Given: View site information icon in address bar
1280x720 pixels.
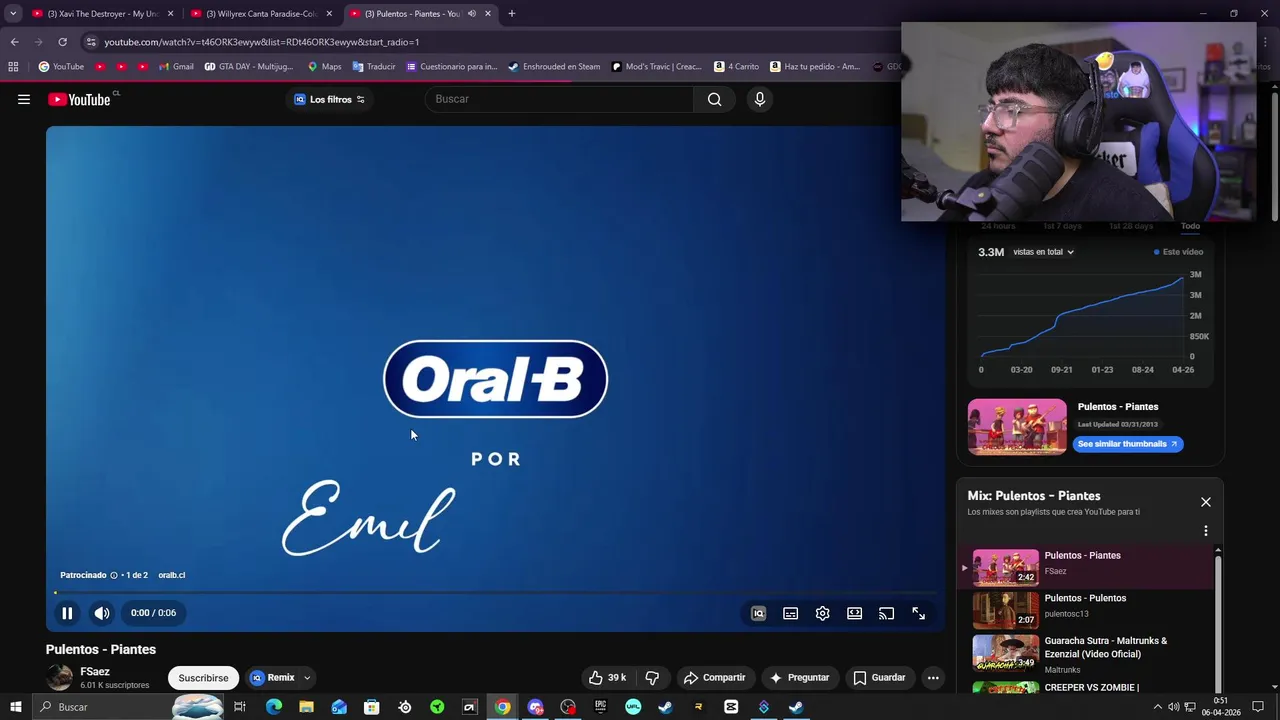Looking at the screenshot, I should pos(91,42).
